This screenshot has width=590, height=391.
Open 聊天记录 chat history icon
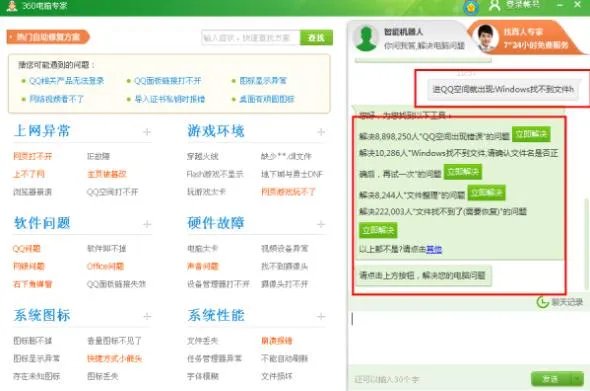[542, 302]
